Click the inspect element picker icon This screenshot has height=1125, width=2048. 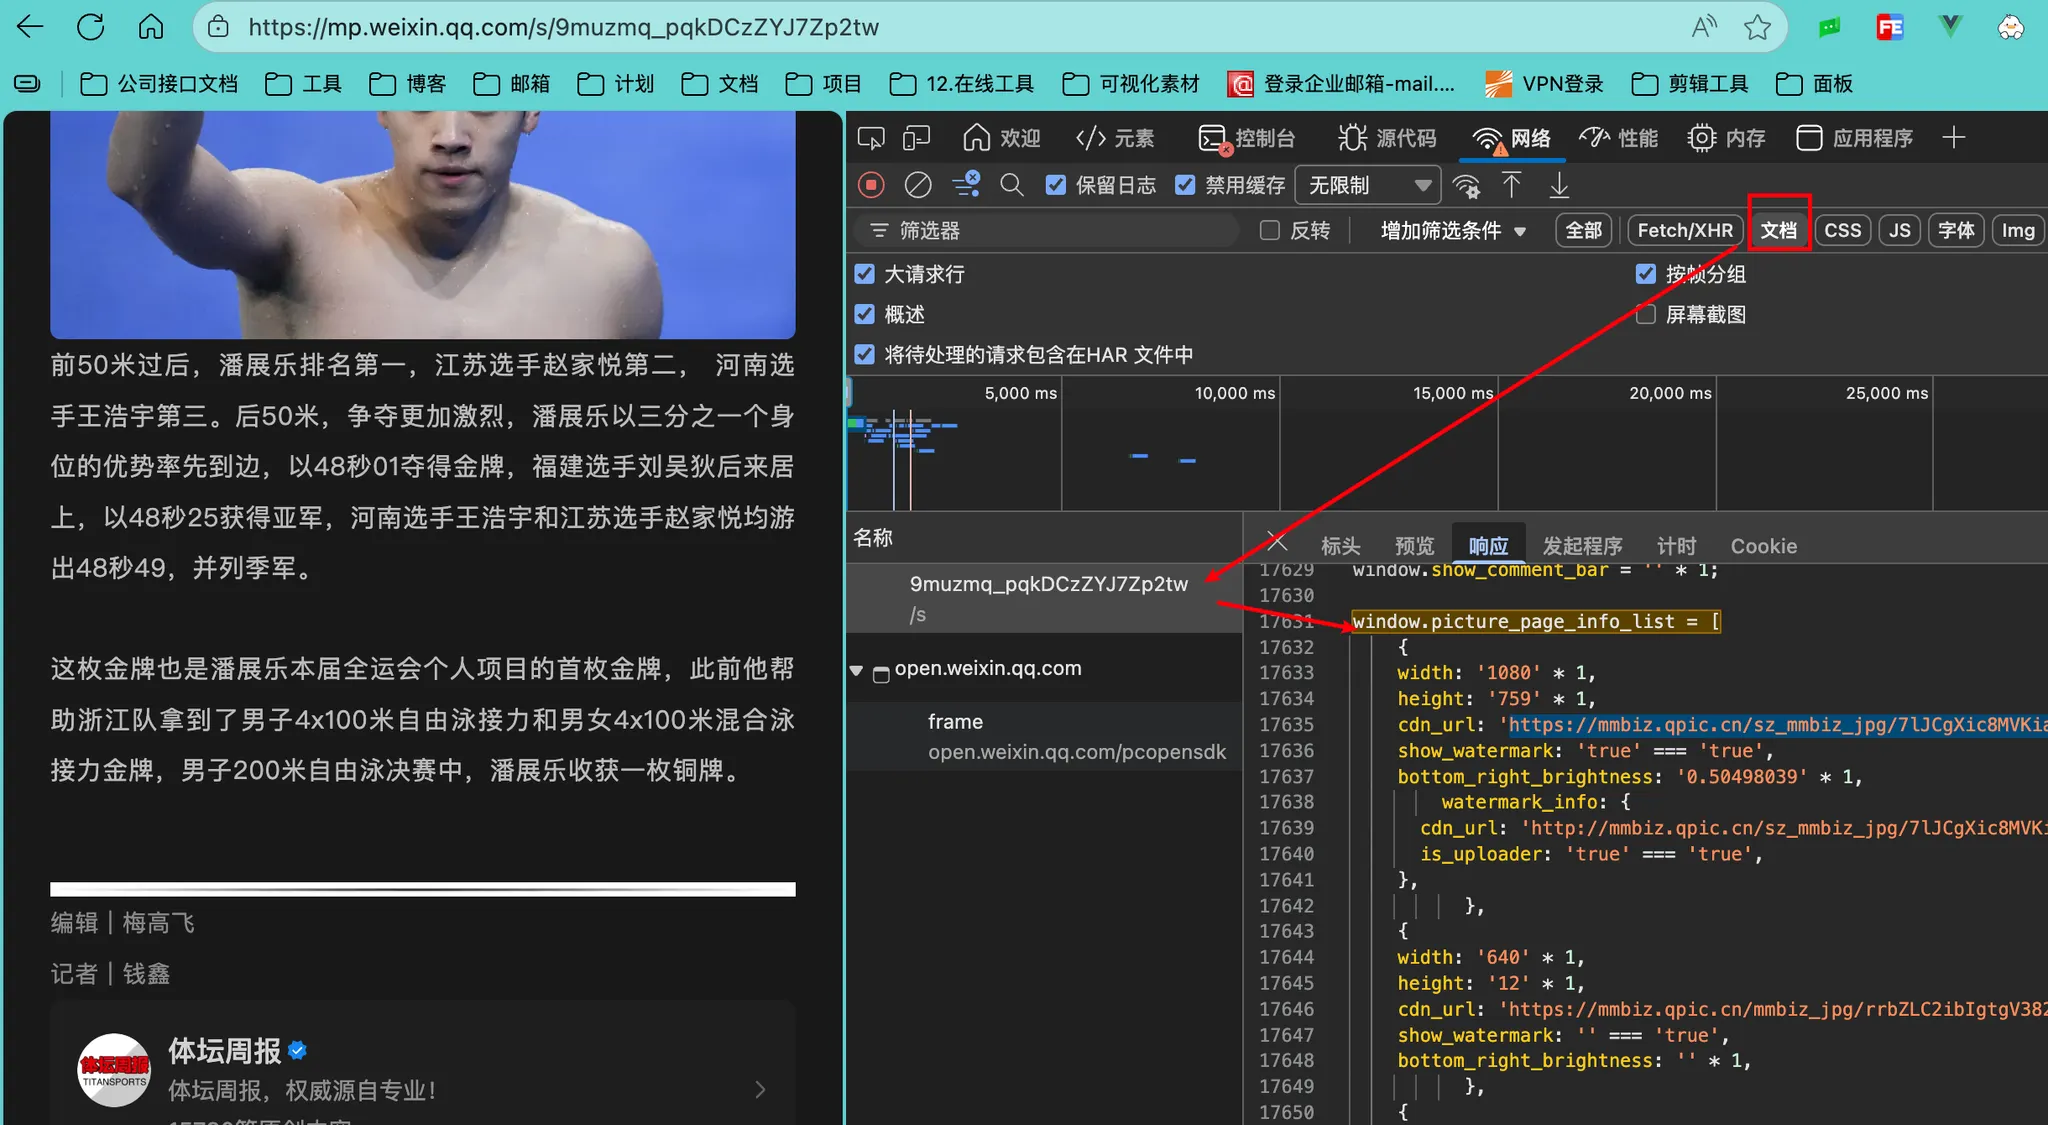point(871,138)
